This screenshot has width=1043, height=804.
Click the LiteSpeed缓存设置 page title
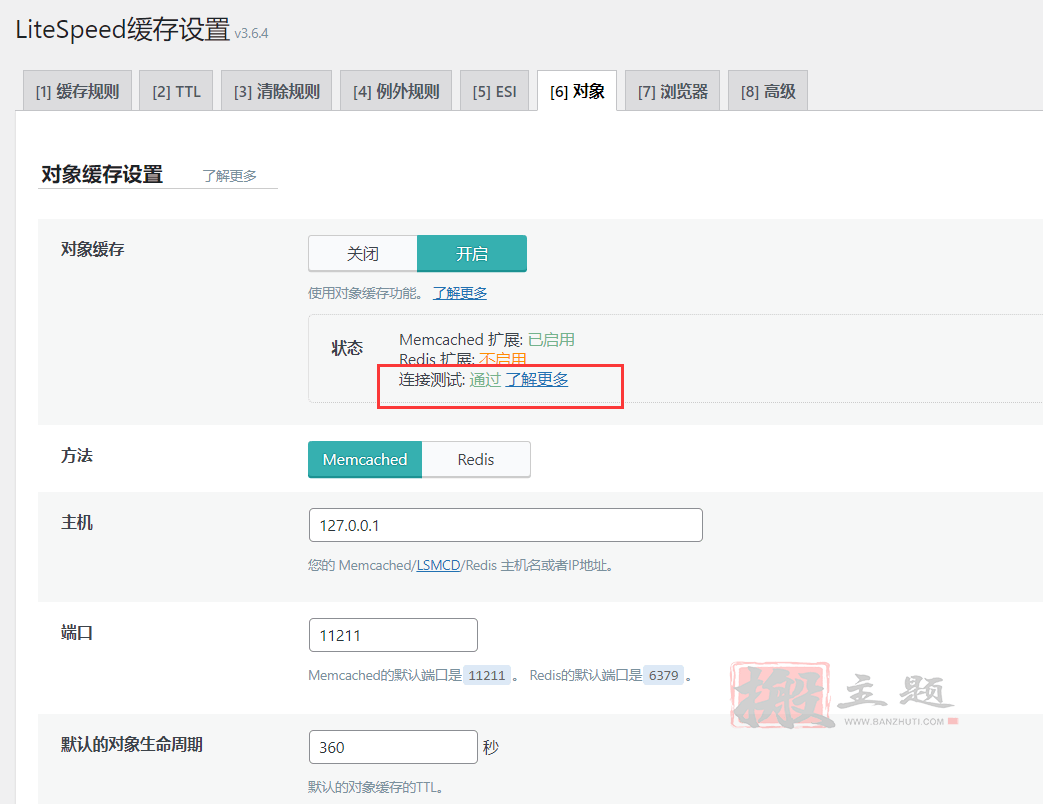122,30
